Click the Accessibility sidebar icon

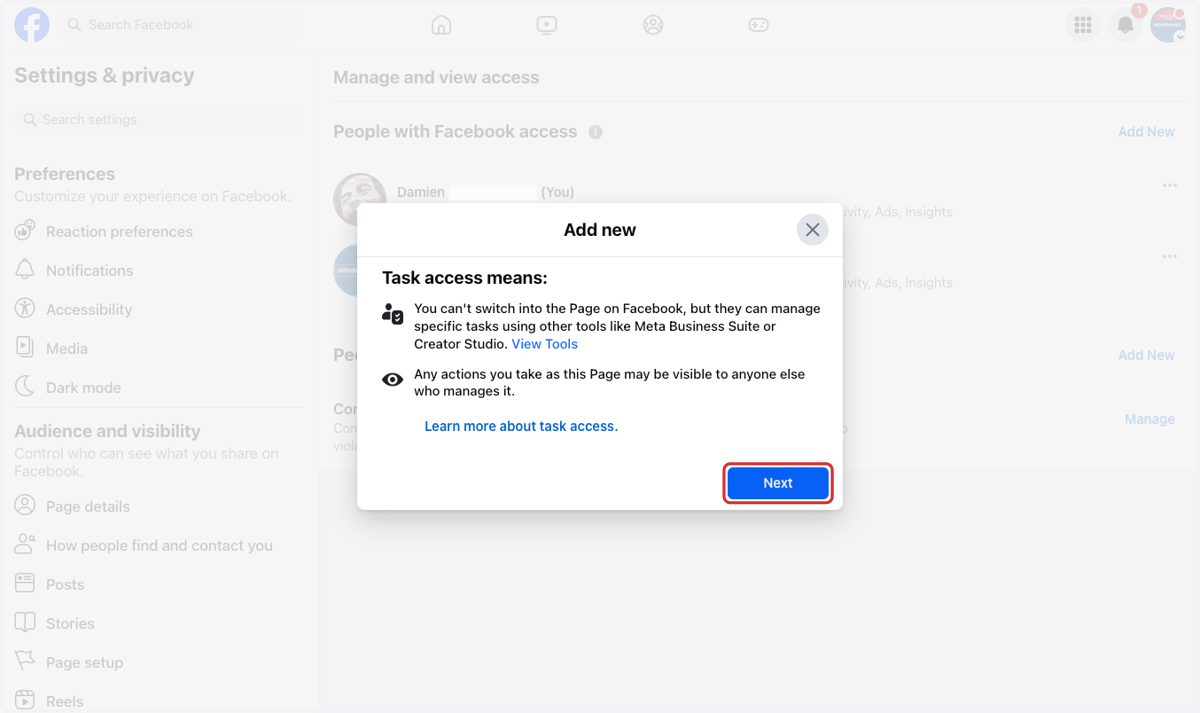[x=25, y=309]
